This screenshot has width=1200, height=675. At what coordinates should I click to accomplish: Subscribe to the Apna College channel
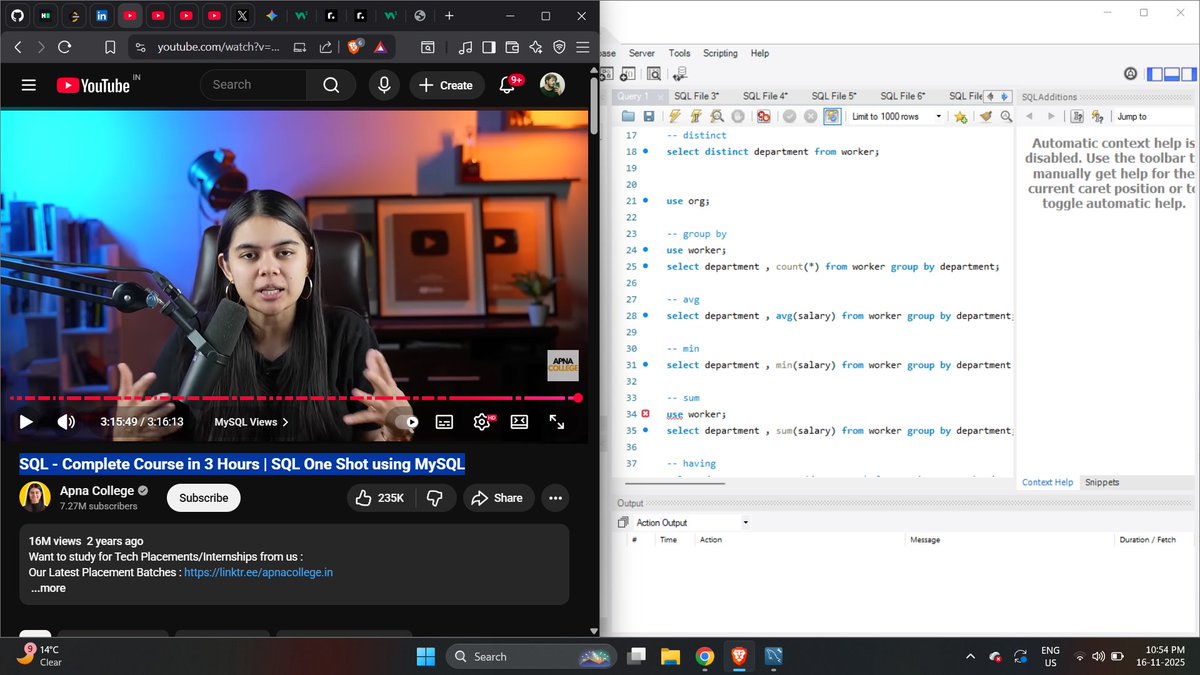[204, 498]
